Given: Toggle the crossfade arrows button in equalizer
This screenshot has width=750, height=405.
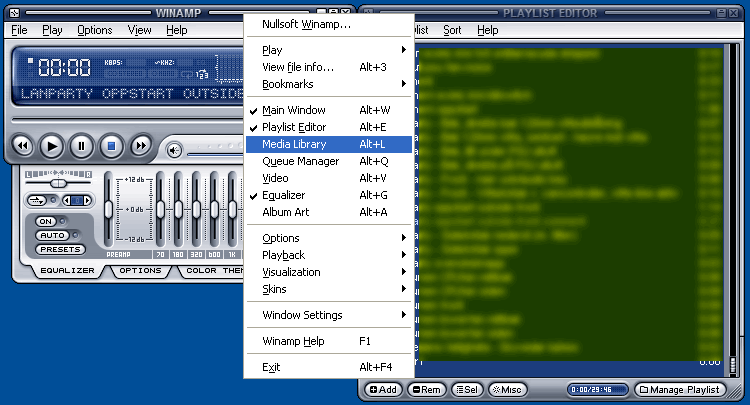Looking at the screenshot, I should pyautogui.click(x=37, y=200).
